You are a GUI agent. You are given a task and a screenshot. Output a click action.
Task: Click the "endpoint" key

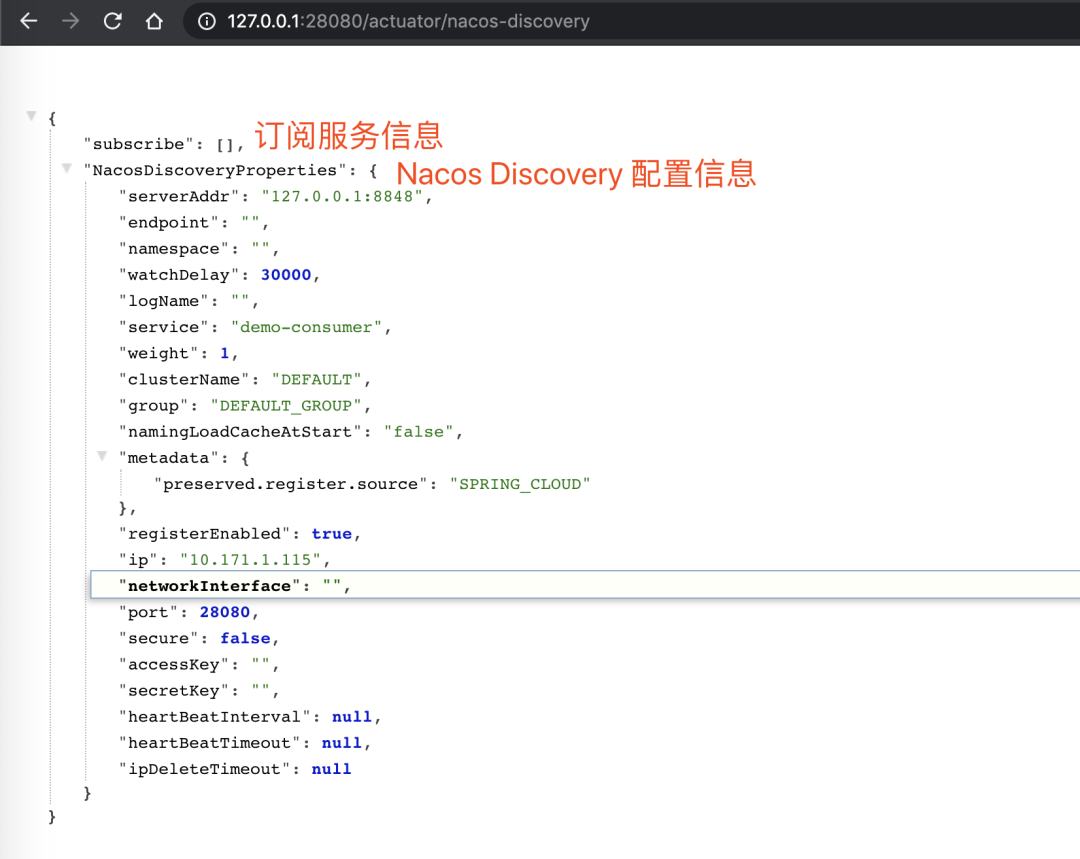[169, 222]
